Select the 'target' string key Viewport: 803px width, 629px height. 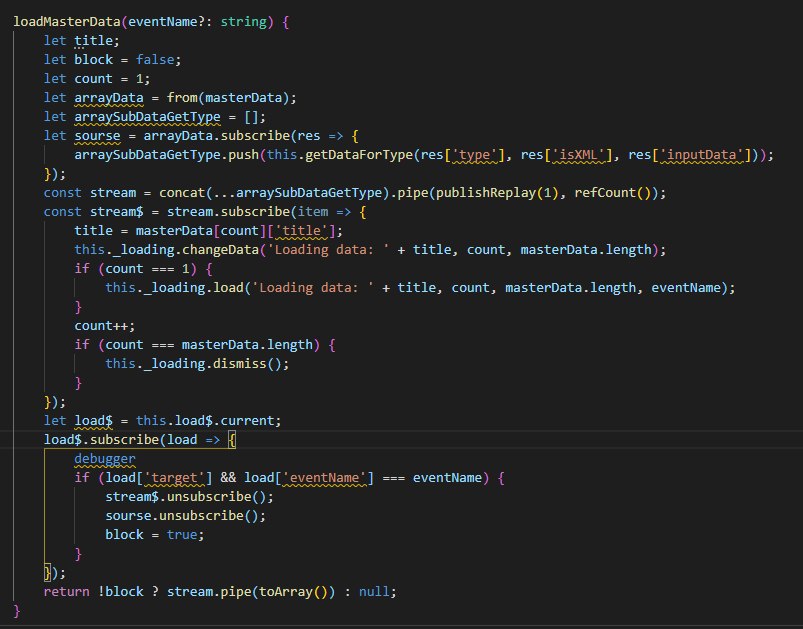point(174,477)
